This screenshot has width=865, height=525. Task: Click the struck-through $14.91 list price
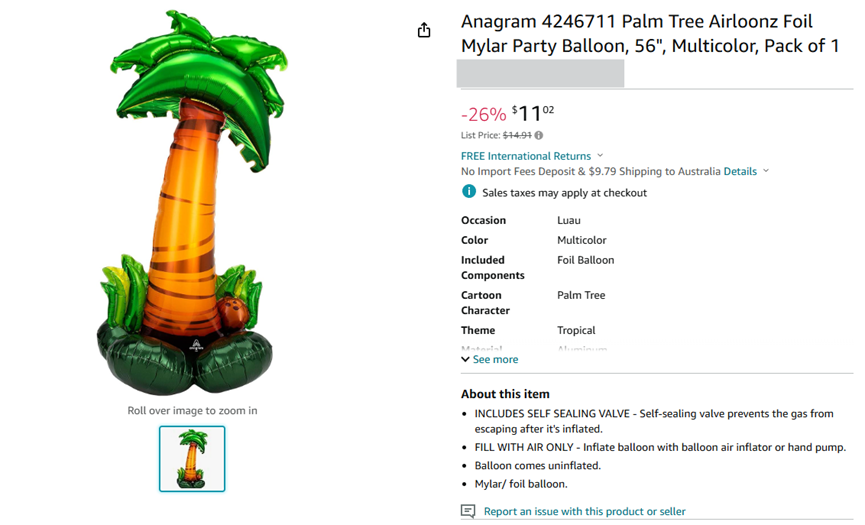coord(517,135)
